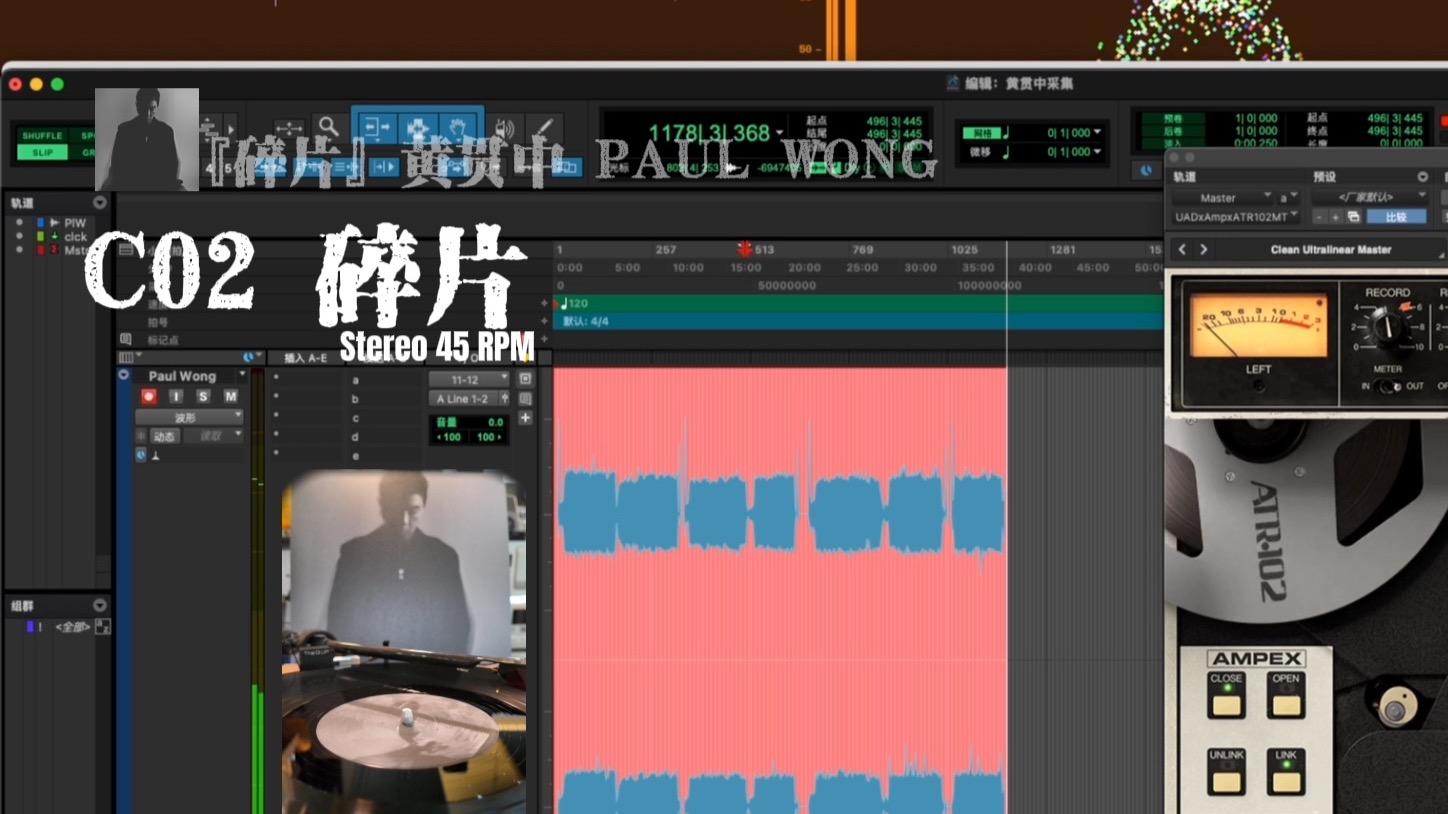This screenshot has width=1448, height=814.
Task: Click the 标记点 marker ruler icon
Action: click(x=126, y=340)
